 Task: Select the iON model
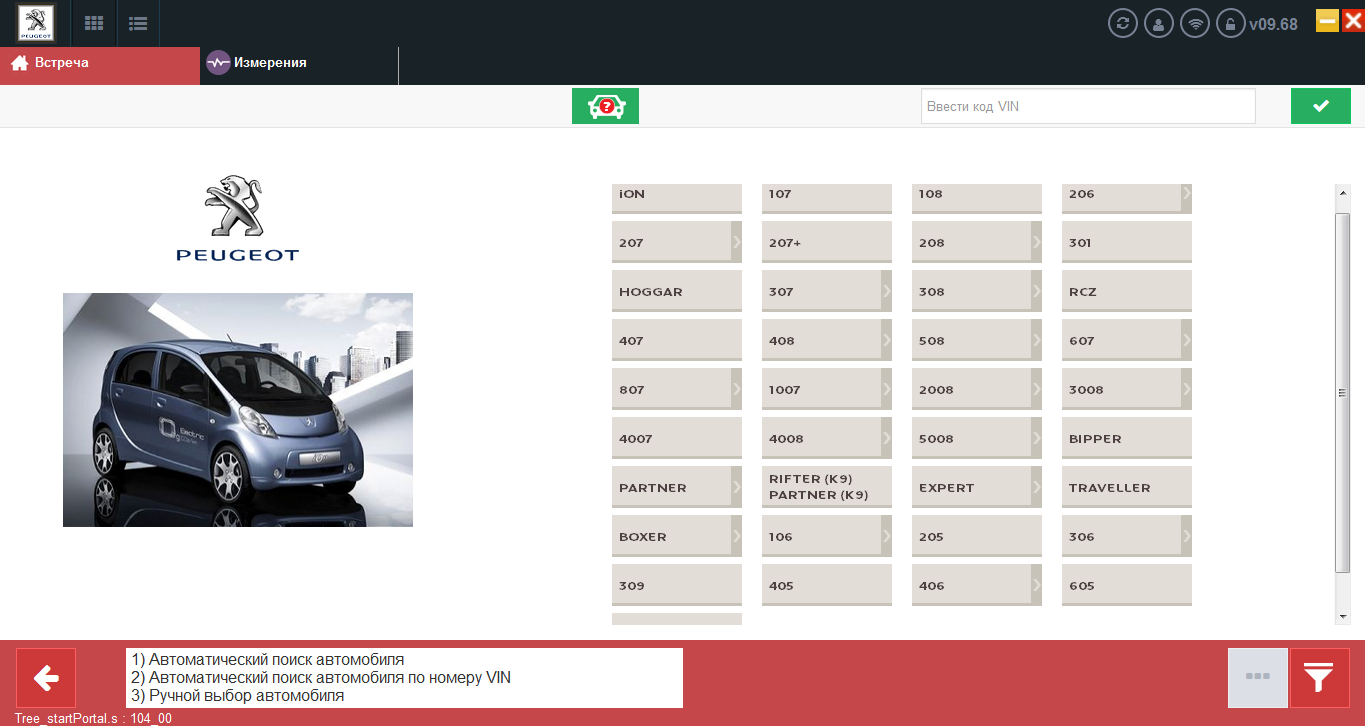(x=677, y=197)
